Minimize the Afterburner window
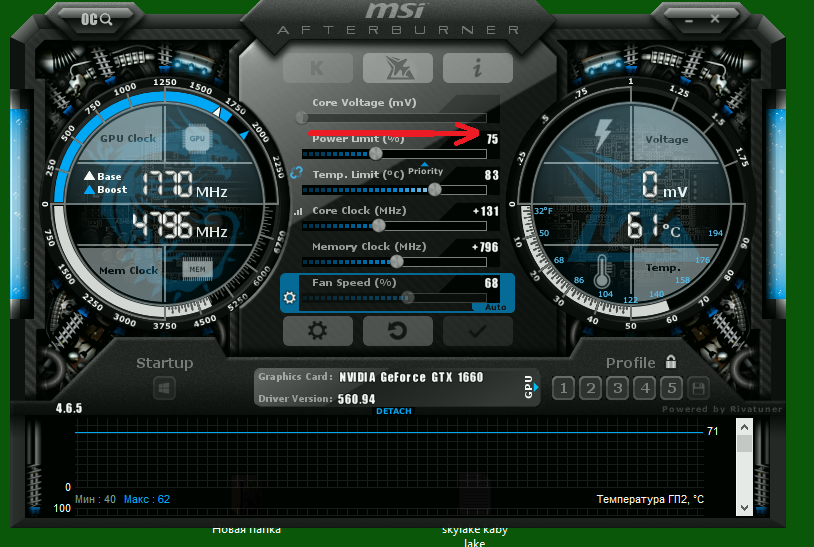 689,21
